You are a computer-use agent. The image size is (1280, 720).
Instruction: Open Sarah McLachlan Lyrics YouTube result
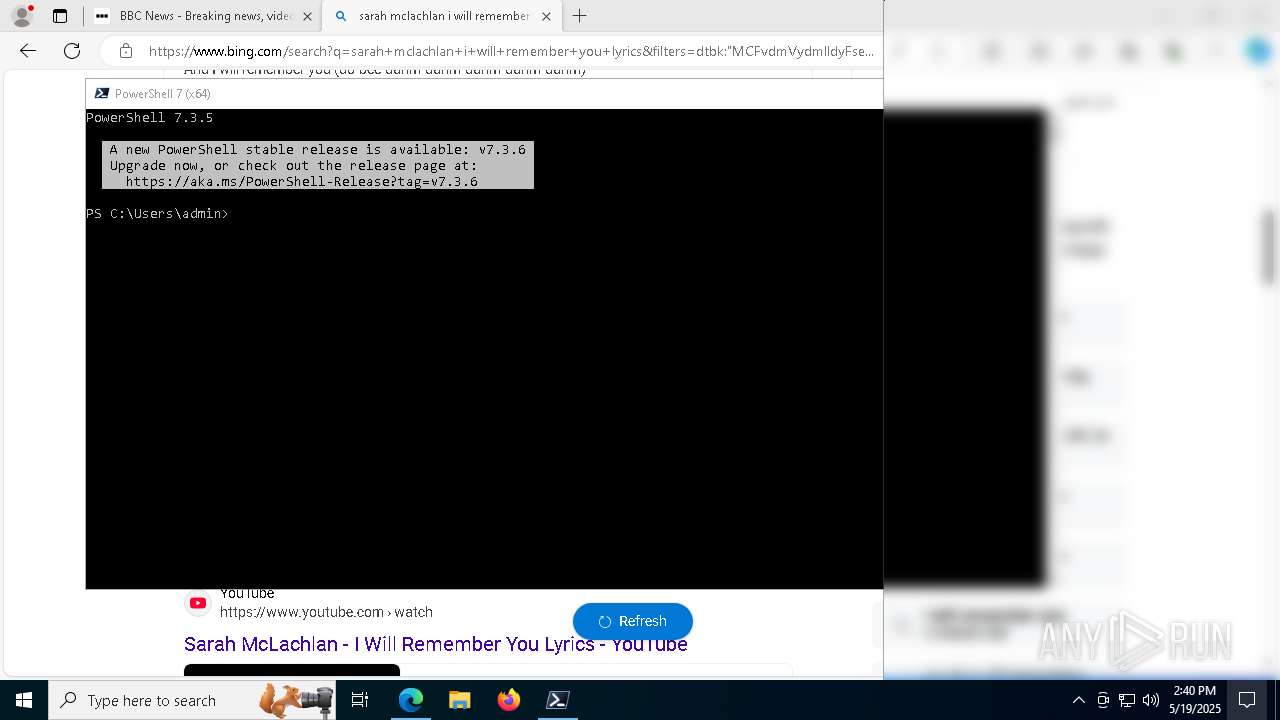coord(435,645)
